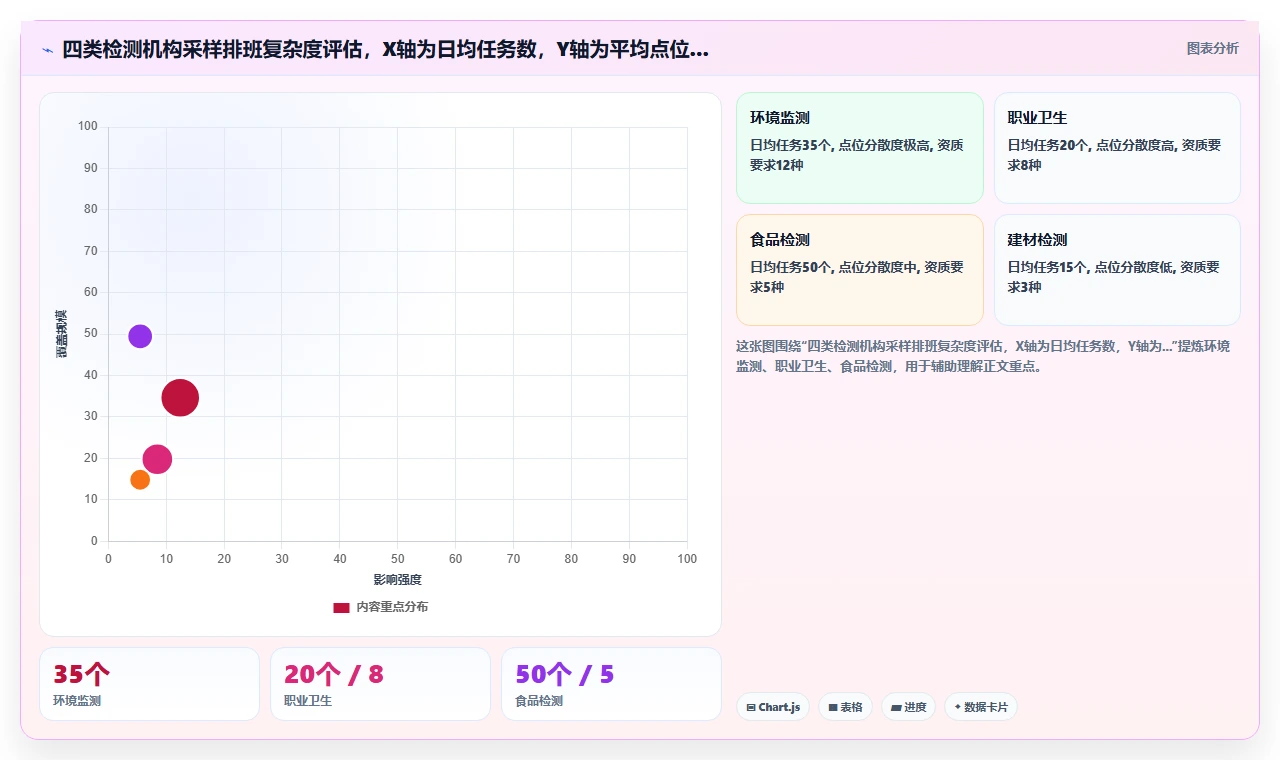Click the summary paragraph starting 这张图围绕
The image size is (1280, 760).
[985, 356]
